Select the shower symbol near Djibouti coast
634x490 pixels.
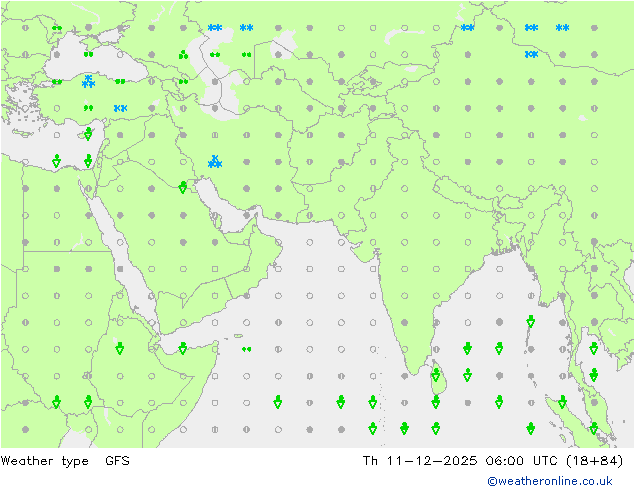183,348
